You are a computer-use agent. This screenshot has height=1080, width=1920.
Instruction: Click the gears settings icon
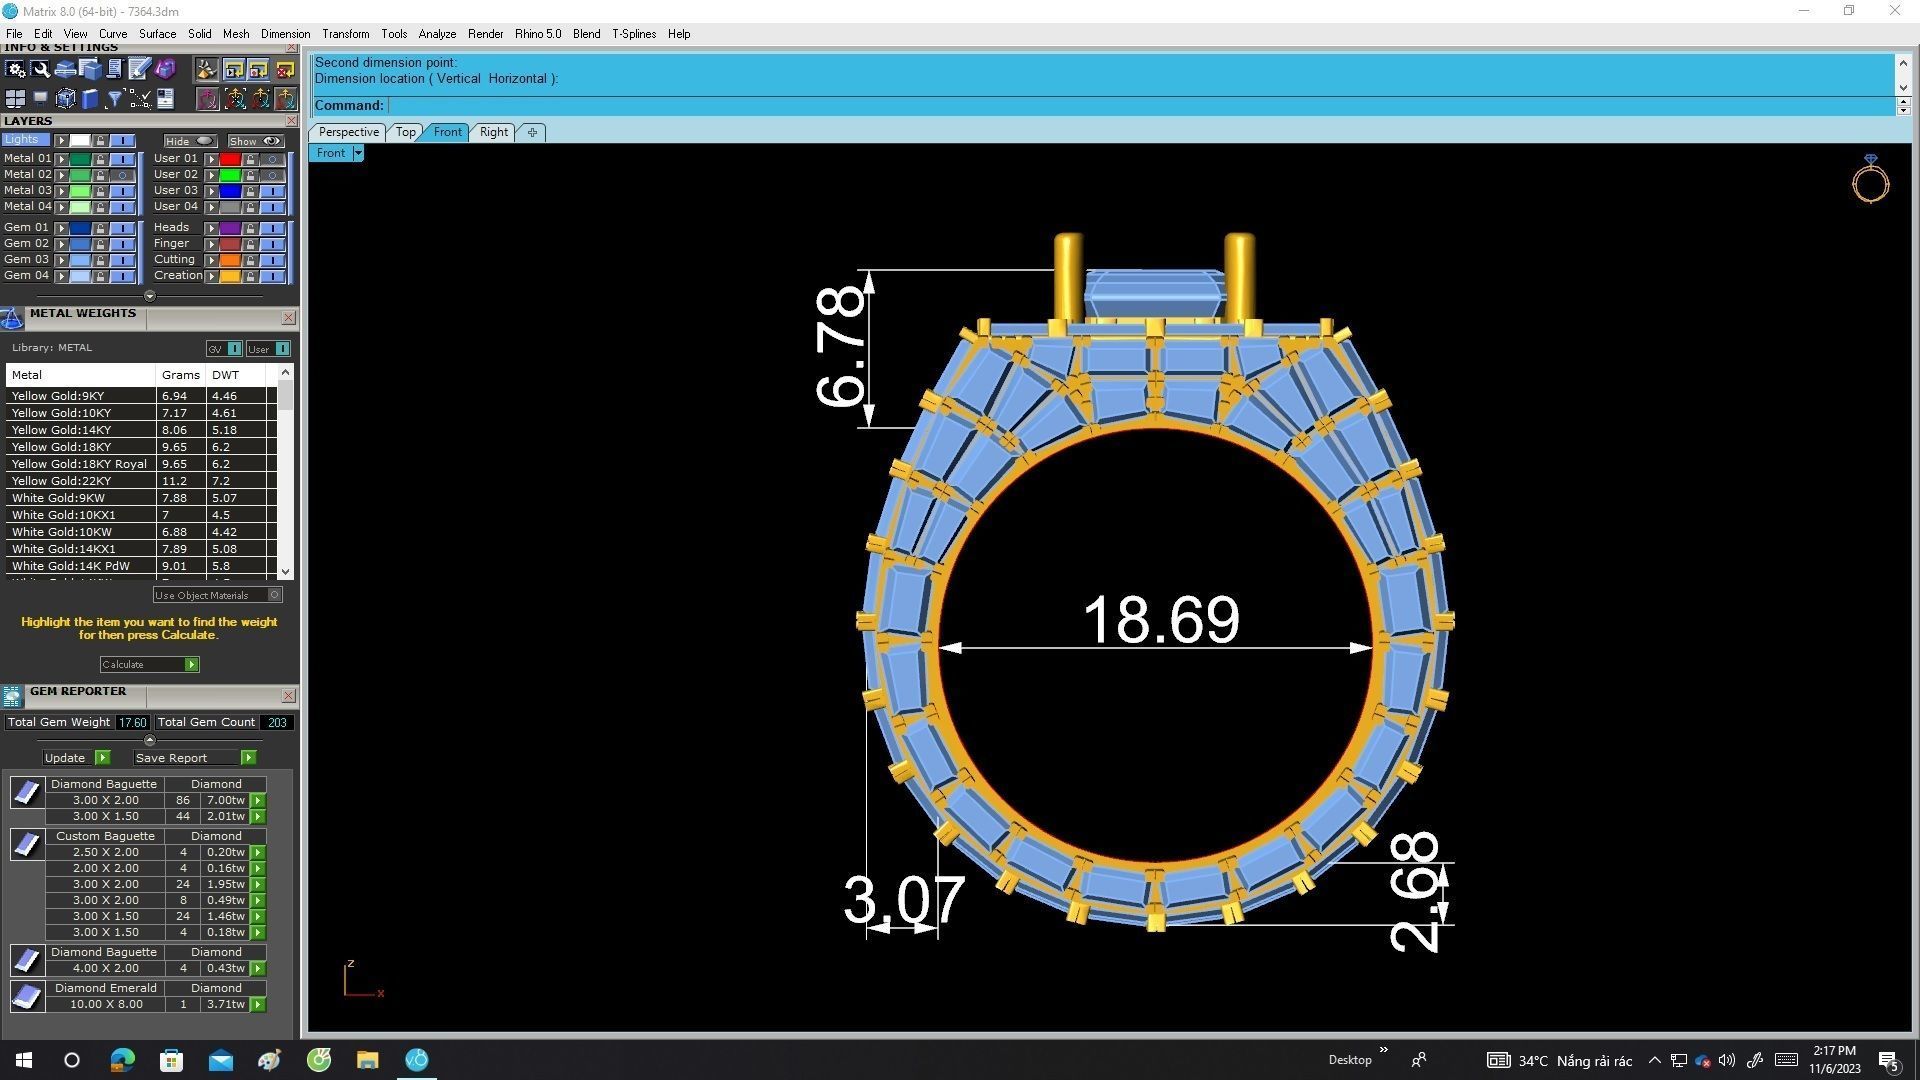[x=15, y=69]
